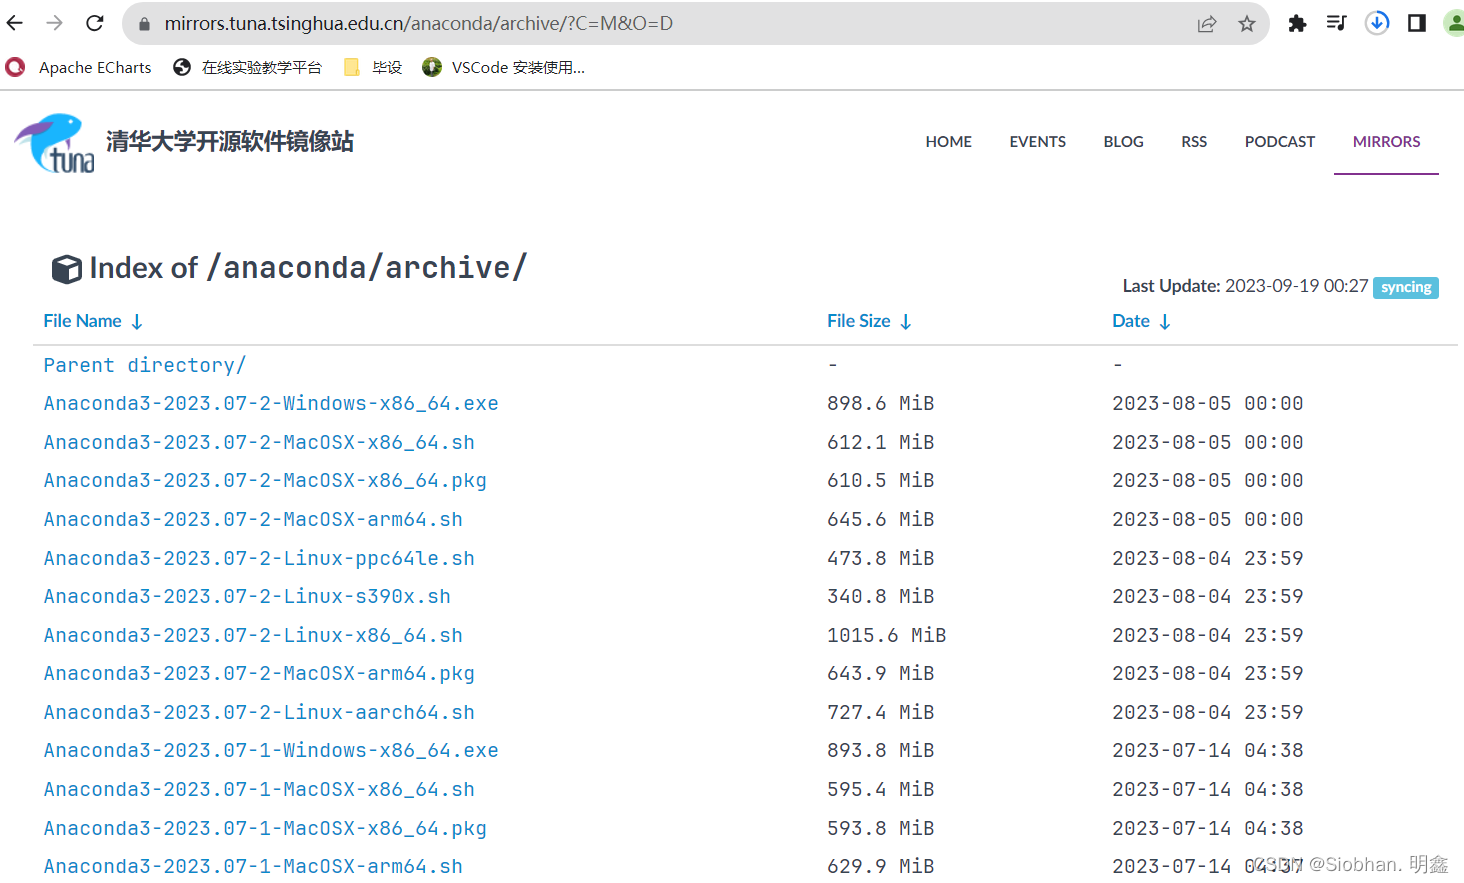The height and width of the screenshot is (883, 1464).
Task: Download Anaconda3-2023.07-2-Linux-x86_64.sh
Action: 253,636
